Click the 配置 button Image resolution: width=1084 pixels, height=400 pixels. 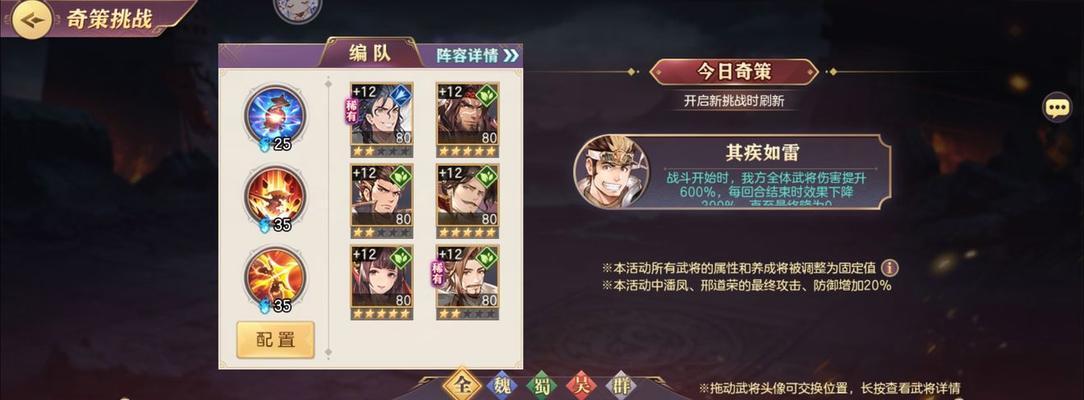pos(275,340)
